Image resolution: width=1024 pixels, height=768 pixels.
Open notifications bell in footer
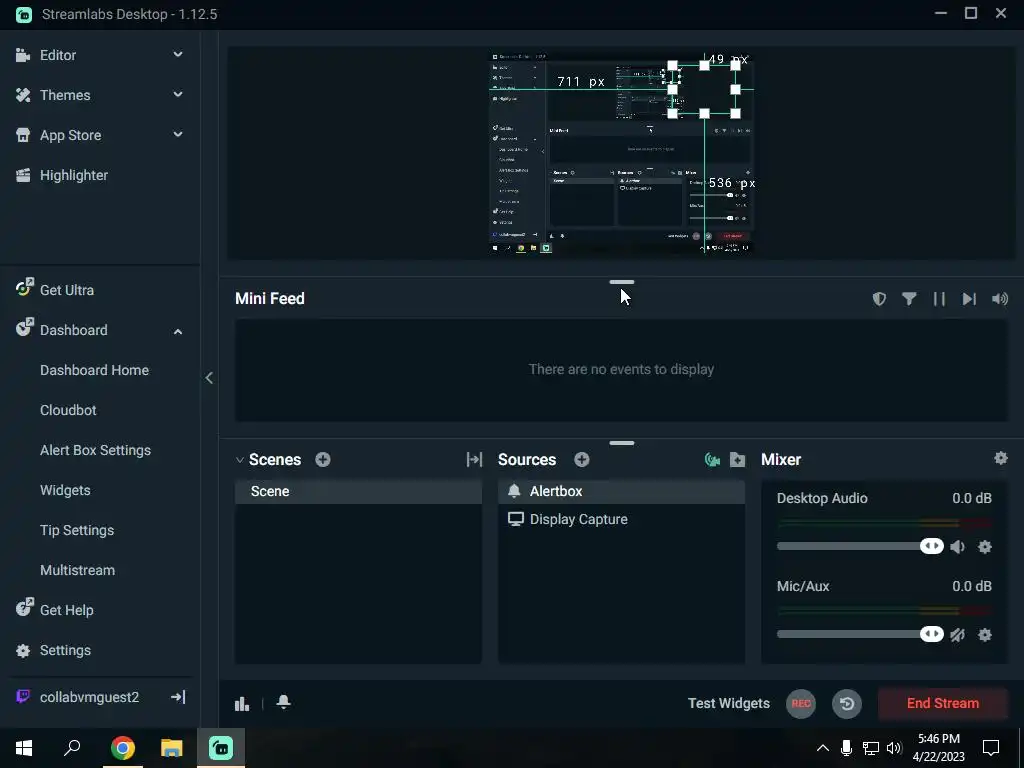point(283,703)
